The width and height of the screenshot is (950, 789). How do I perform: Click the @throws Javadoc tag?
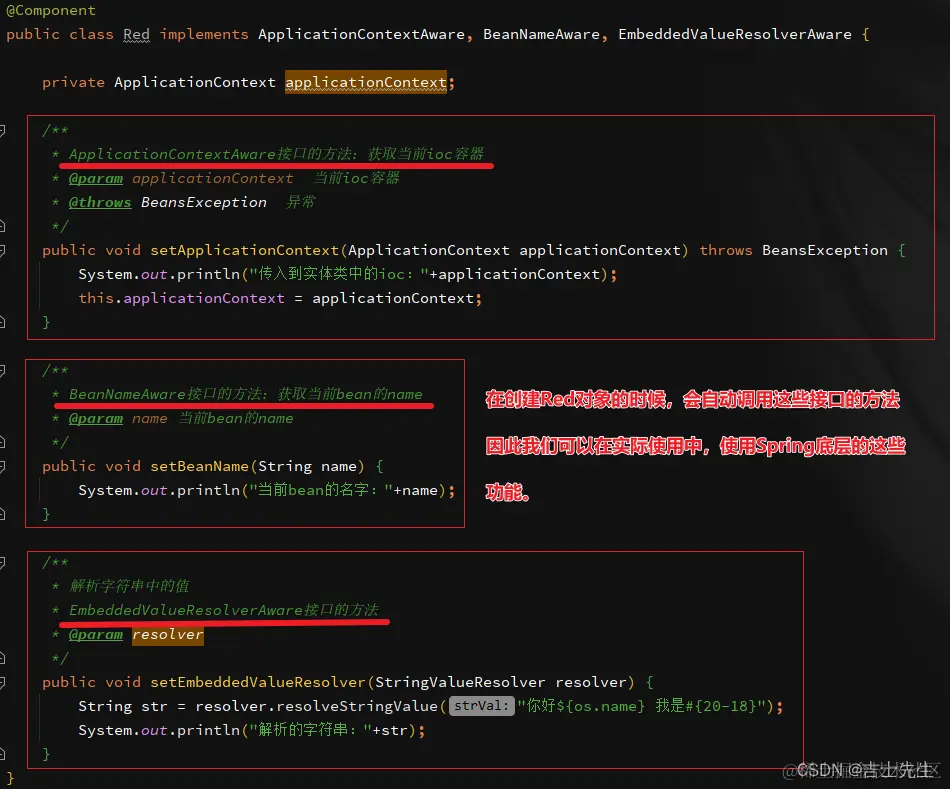point(100,202)
